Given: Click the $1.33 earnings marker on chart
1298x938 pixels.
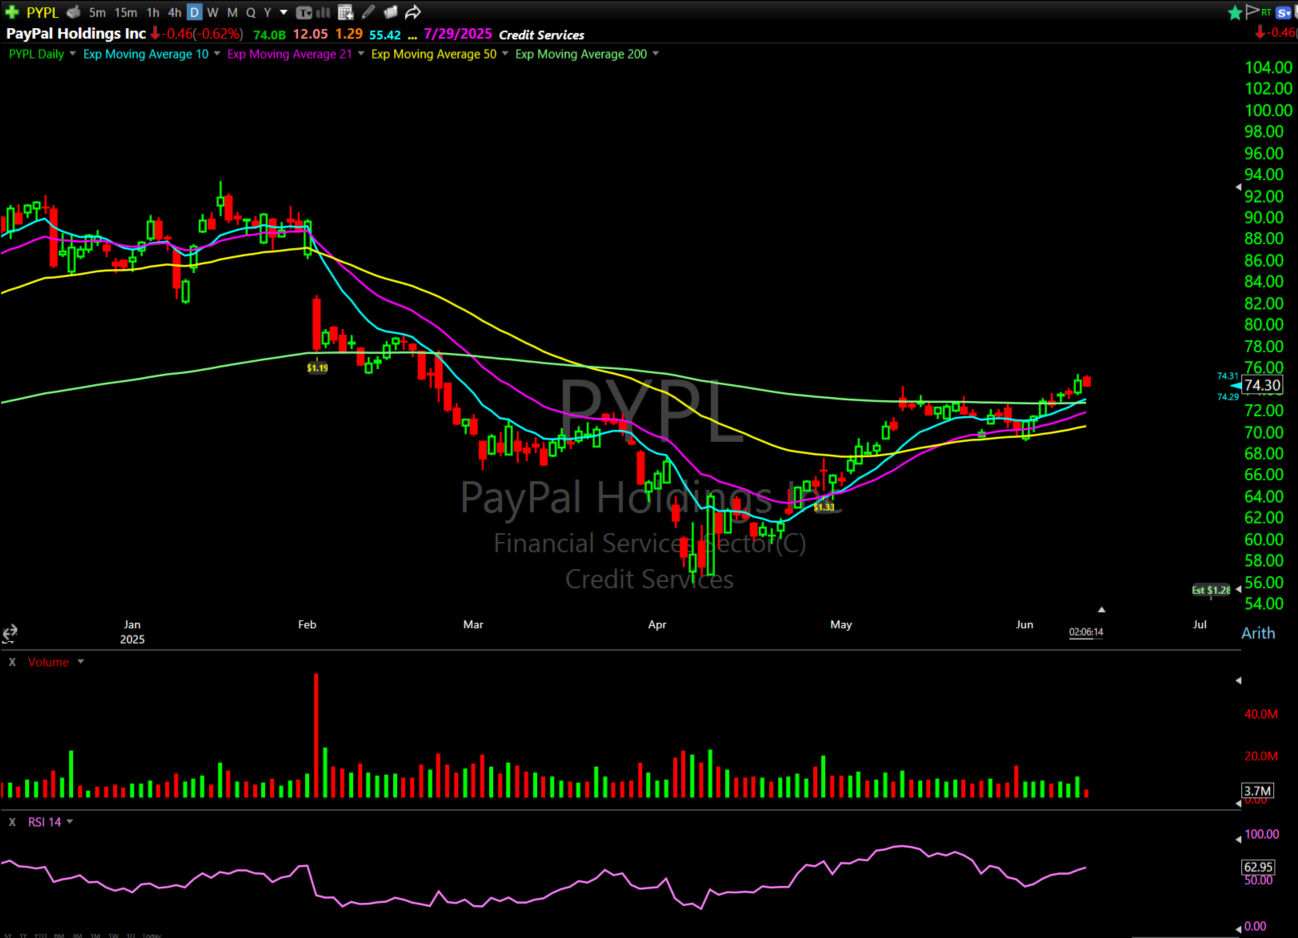Looking at the screenshot, I should (x=823, y=507).
